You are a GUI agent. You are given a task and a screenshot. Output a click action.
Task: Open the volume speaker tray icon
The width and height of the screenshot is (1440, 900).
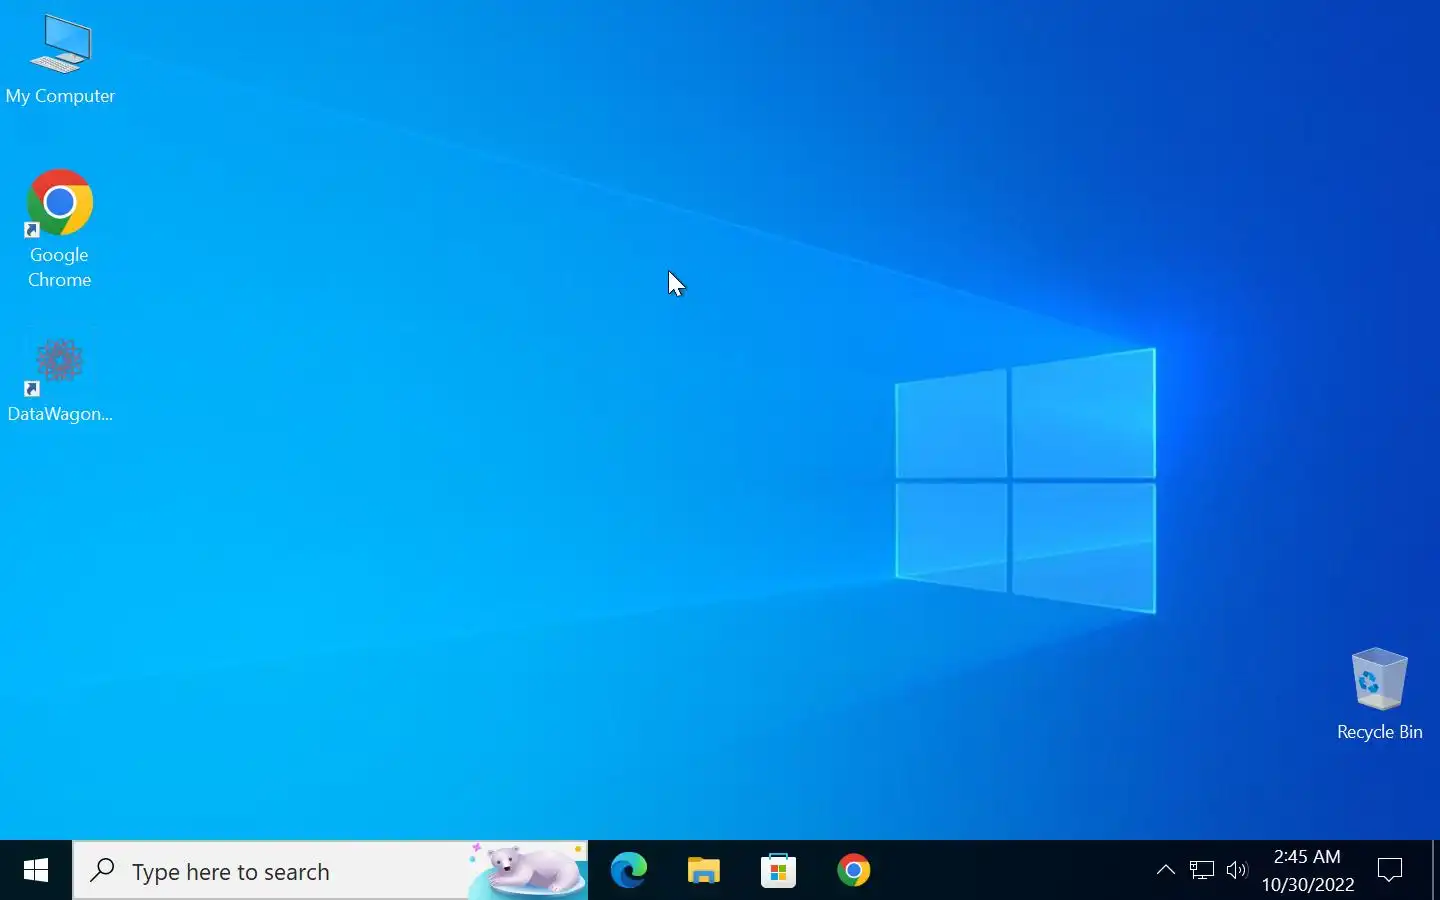point(1237,870)
